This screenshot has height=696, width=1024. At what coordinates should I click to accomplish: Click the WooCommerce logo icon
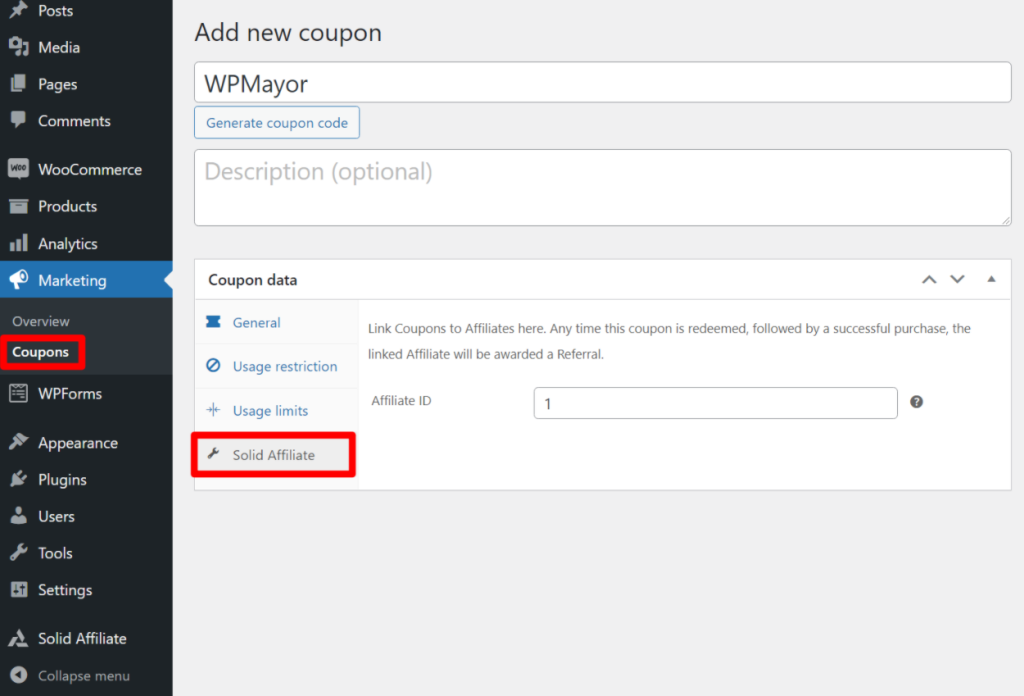(19, 169)
